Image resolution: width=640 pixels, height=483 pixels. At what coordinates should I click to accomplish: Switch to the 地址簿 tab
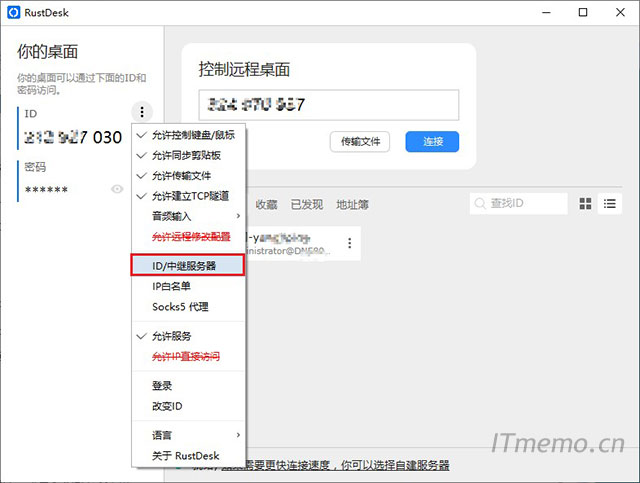(352, 204)
